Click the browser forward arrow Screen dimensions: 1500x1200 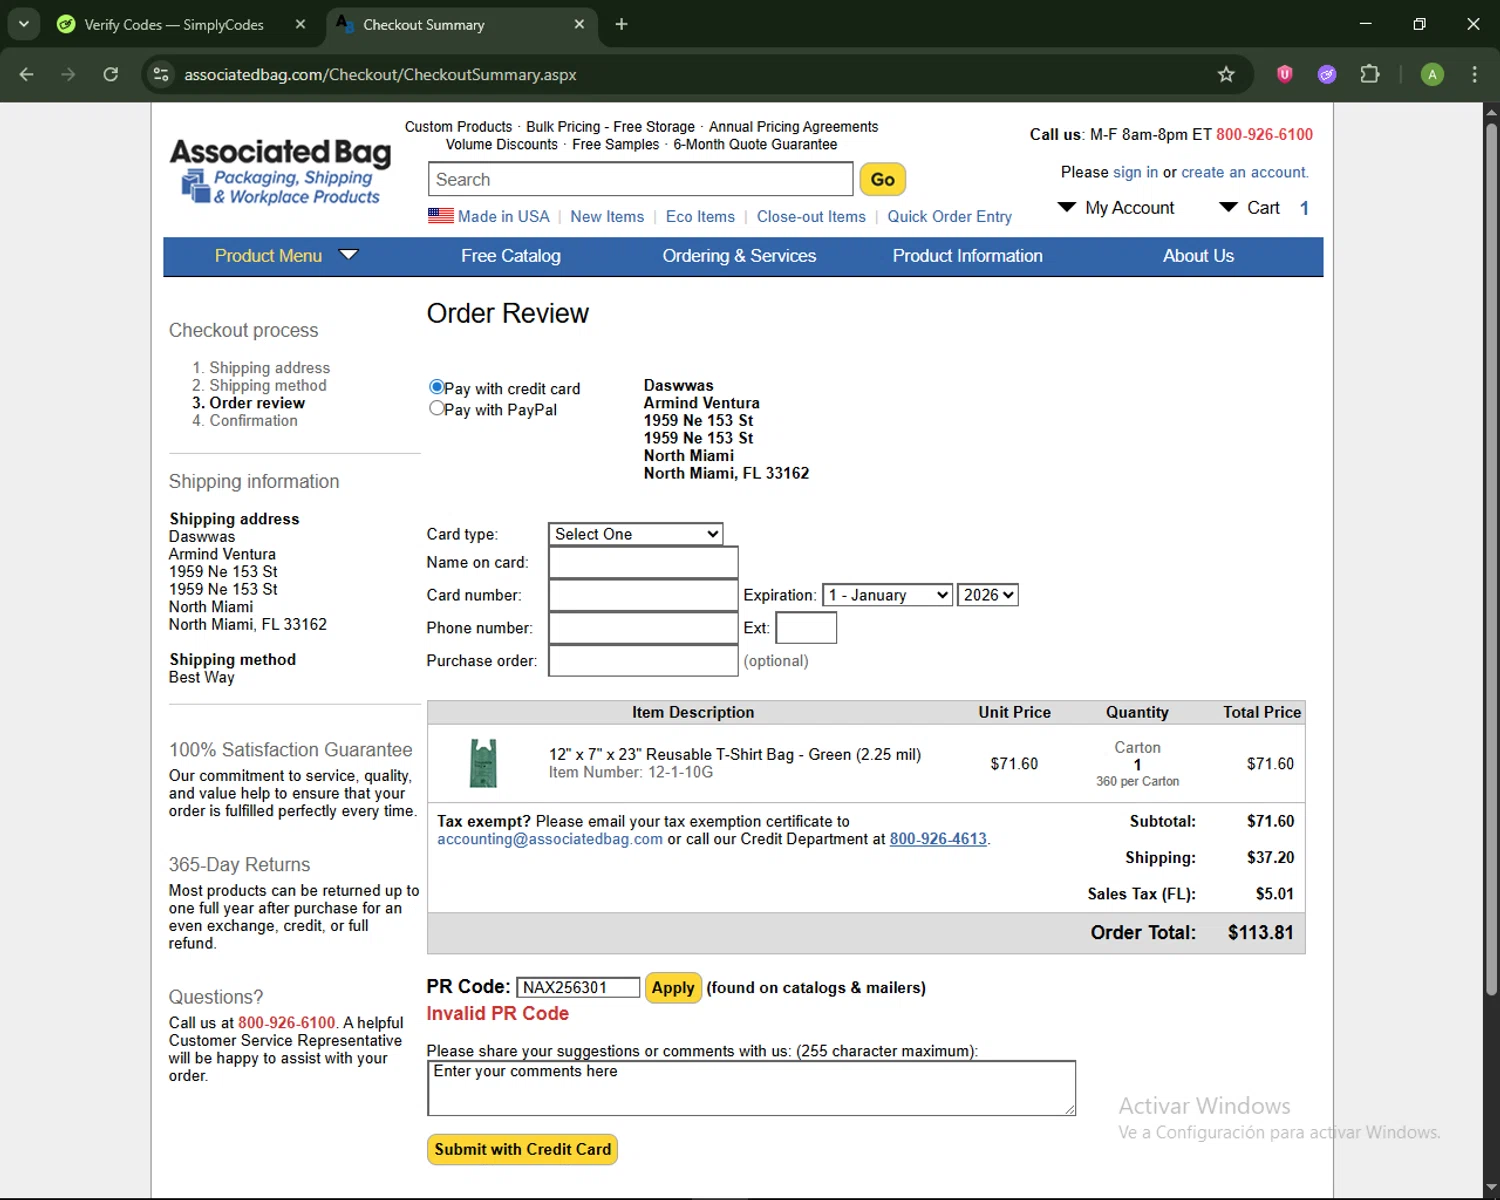click(x=68, y=74)
